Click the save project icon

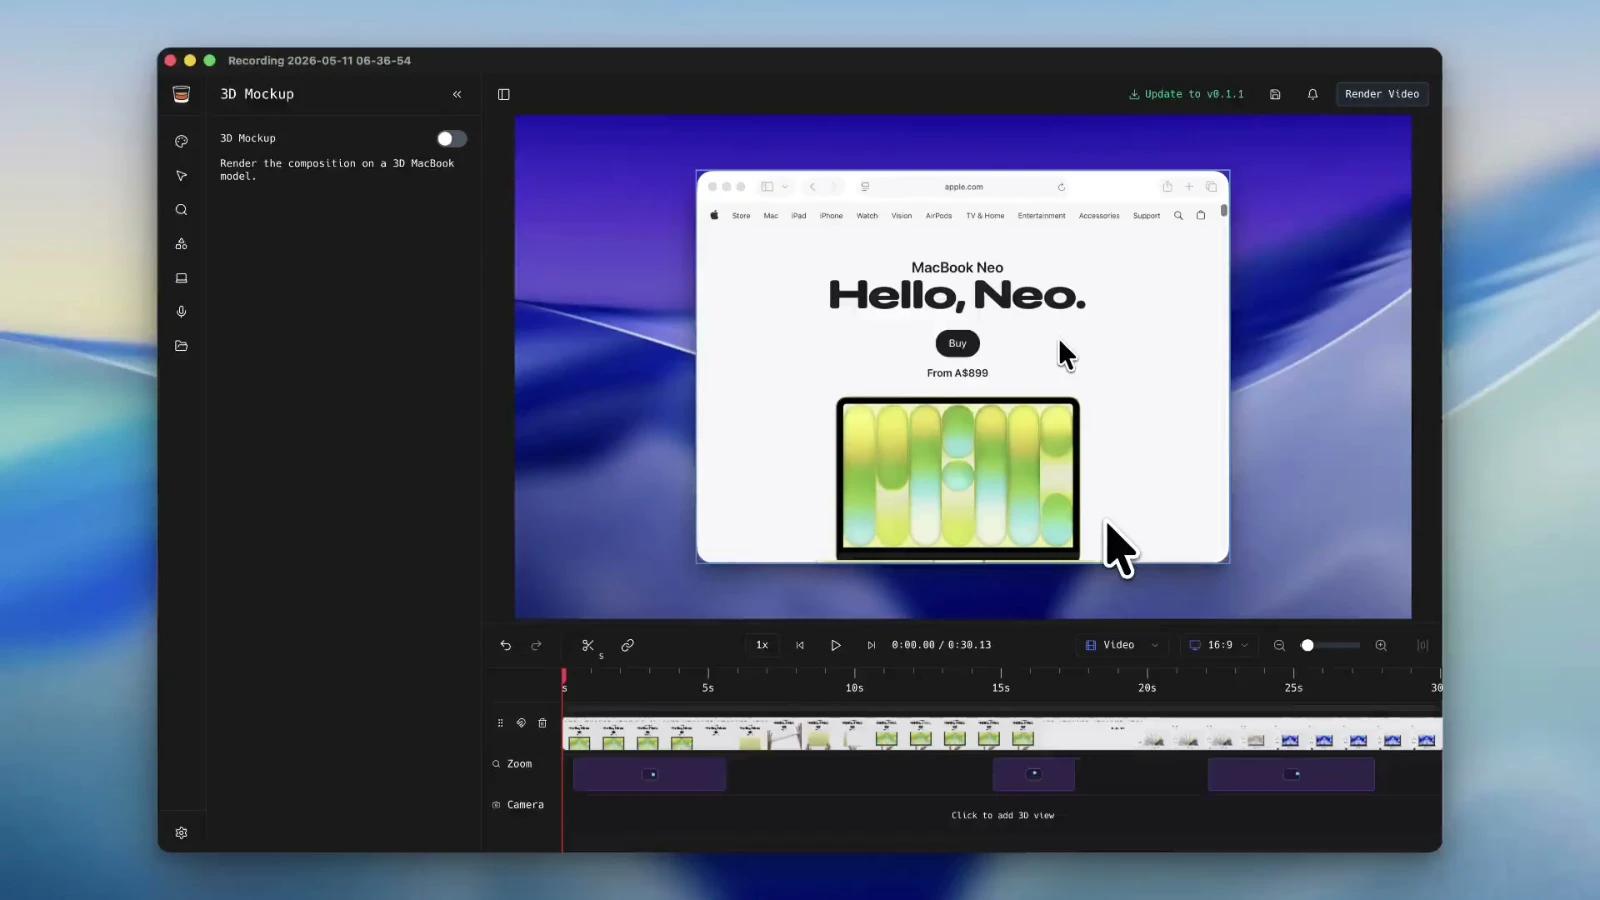[x=1275, y=94]
